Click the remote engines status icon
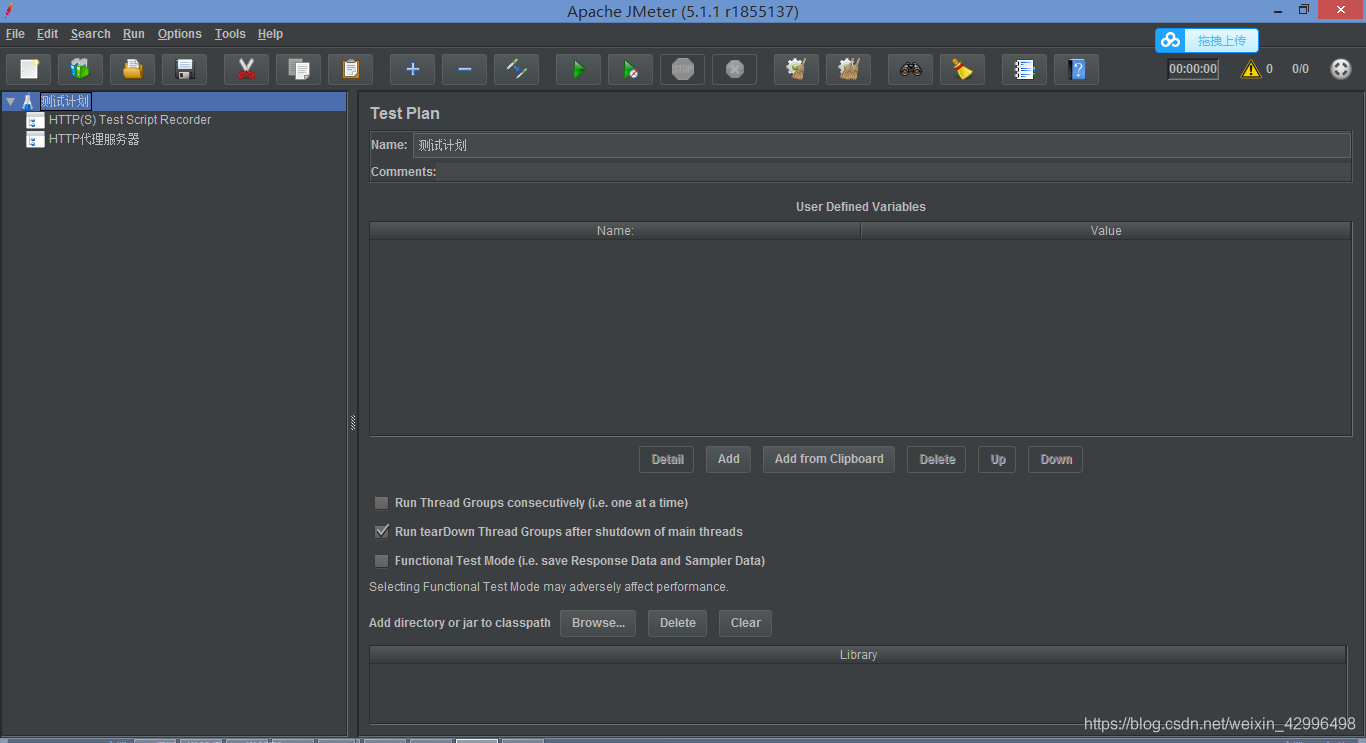The image size is (1366, 743). [1341, 69]
